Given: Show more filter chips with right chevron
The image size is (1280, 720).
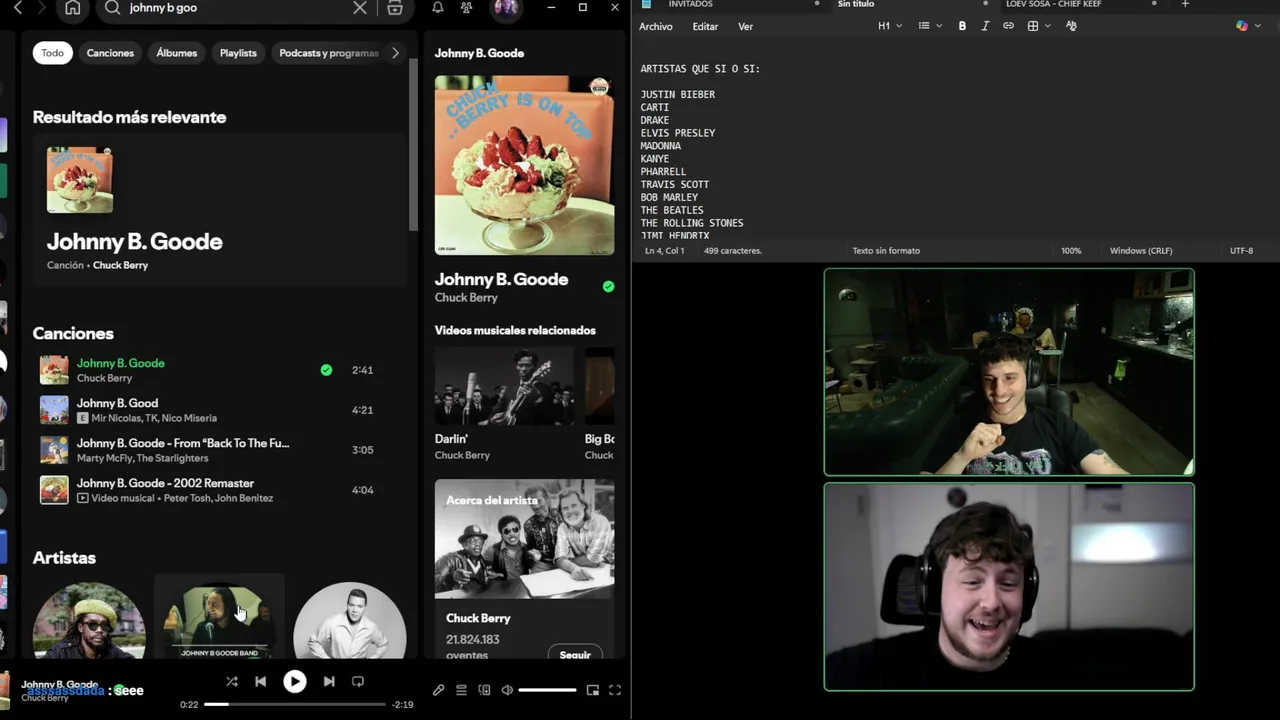Looking at the screenshot, I should [395, 53].
